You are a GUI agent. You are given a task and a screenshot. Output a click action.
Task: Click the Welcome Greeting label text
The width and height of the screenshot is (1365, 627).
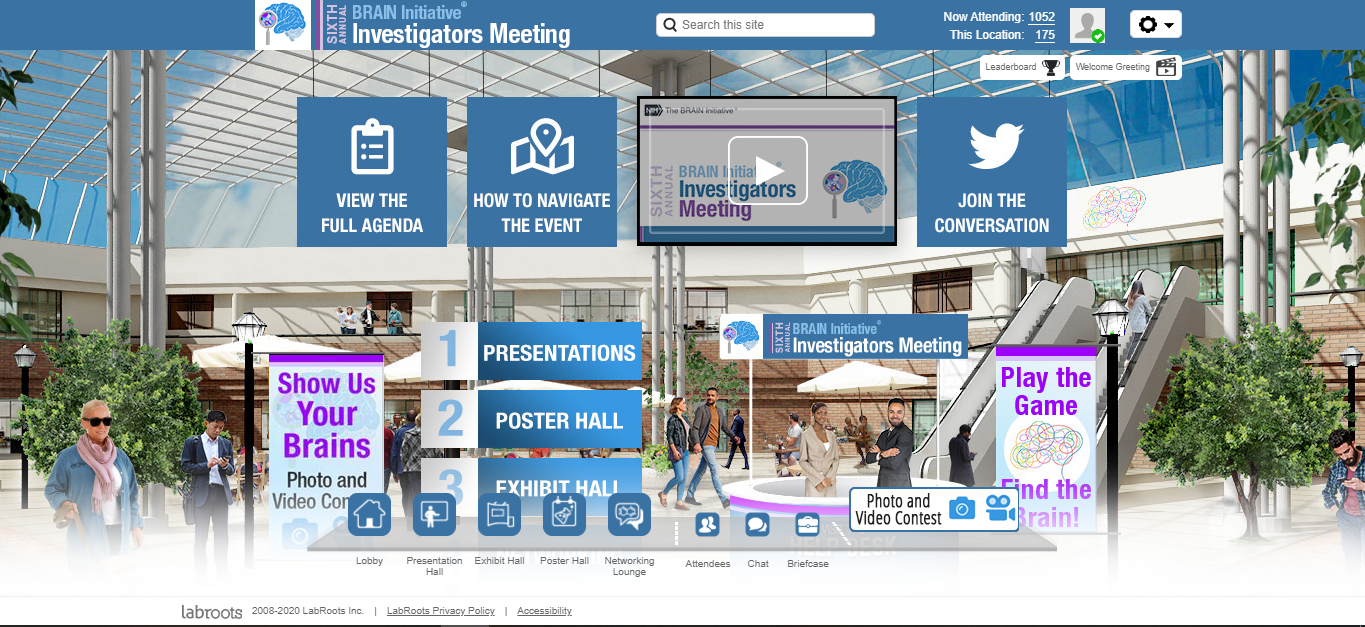click(1113, 67)
